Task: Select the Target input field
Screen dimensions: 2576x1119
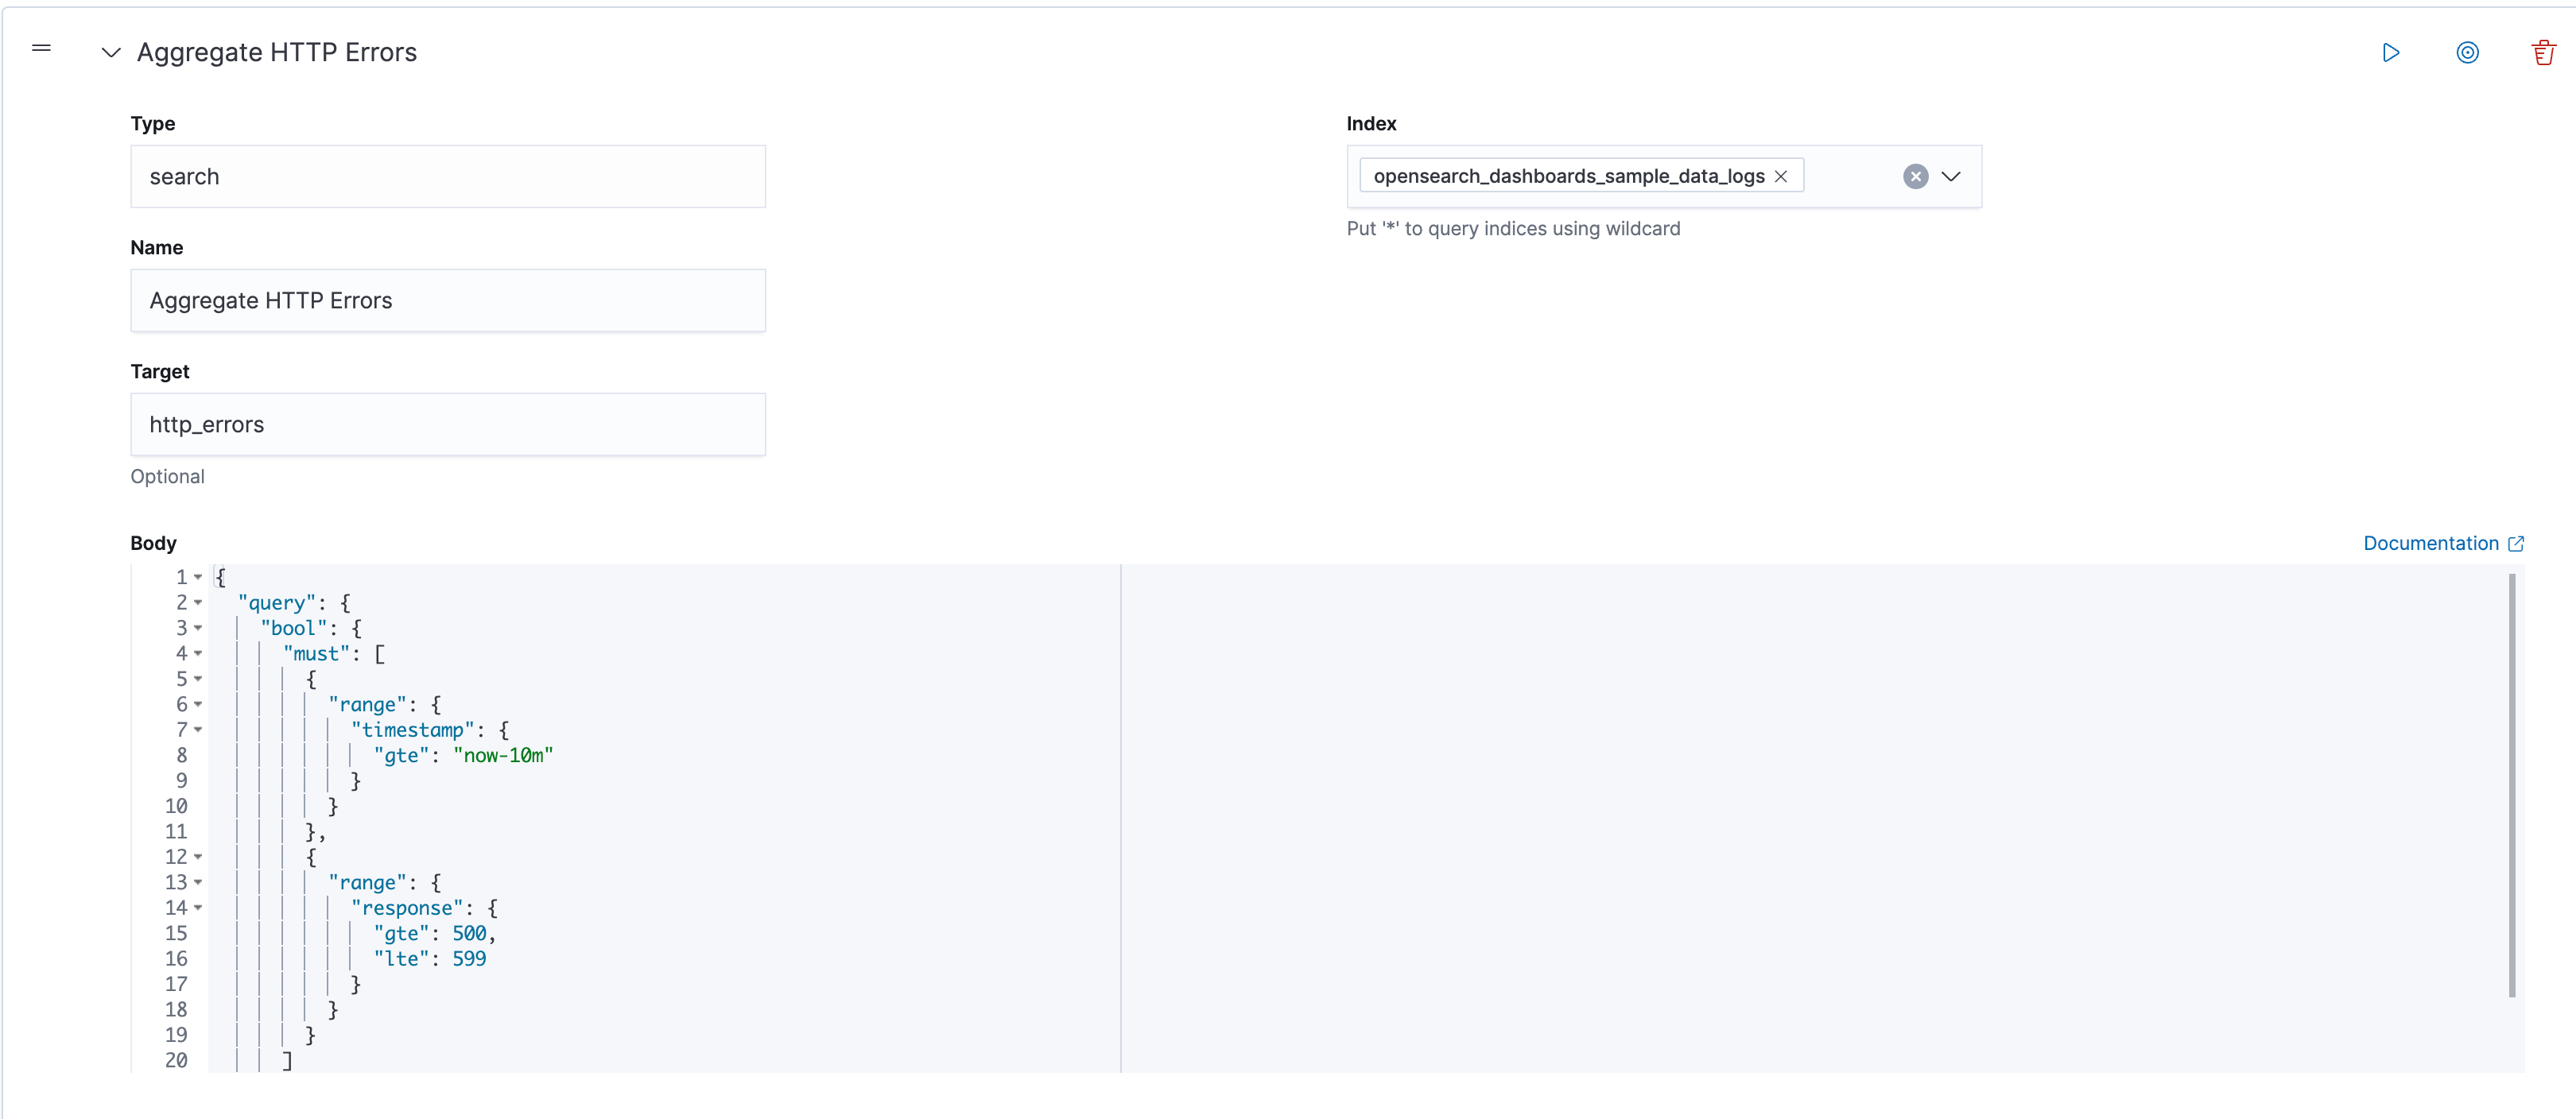Action: [x=447, y=424]
